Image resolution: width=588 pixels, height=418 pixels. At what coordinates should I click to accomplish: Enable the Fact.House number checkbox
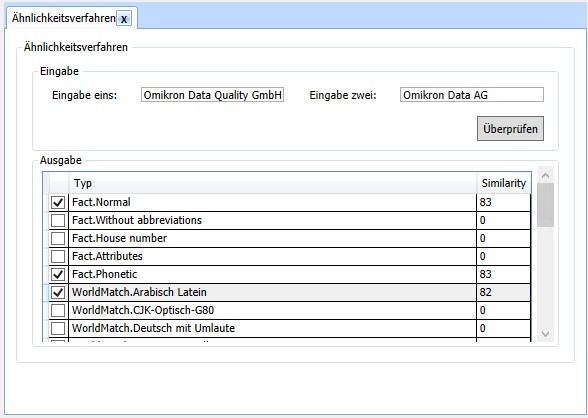[x=58, y=238]
